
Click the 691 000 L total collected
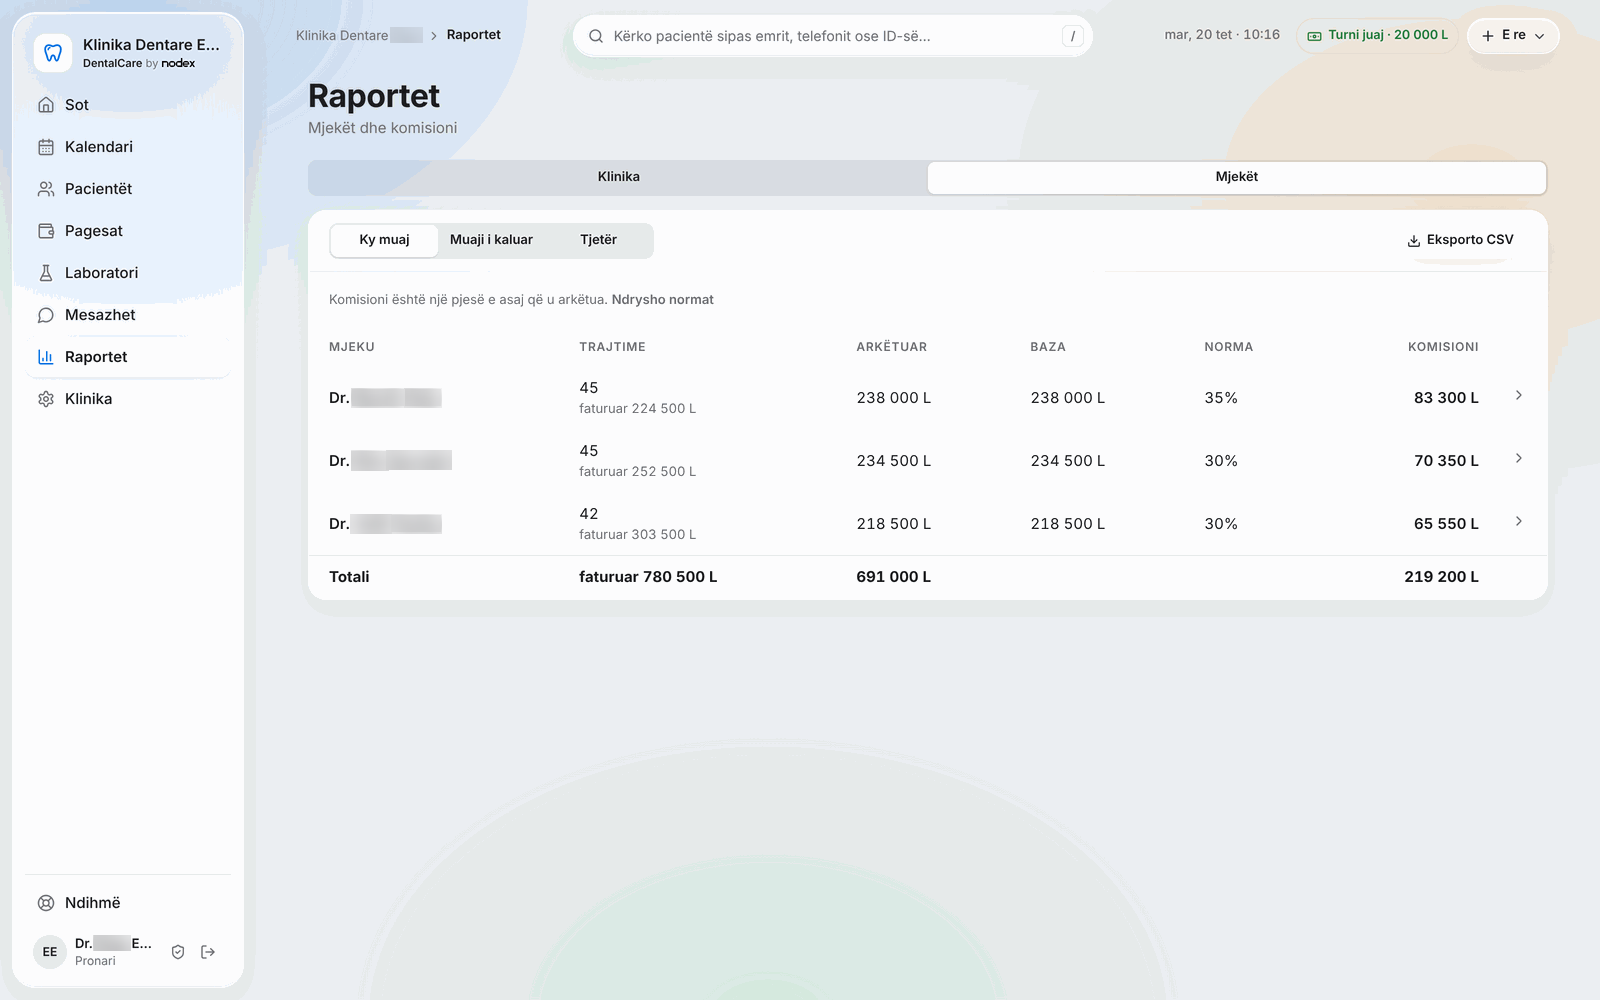click(x=894, y=577)
